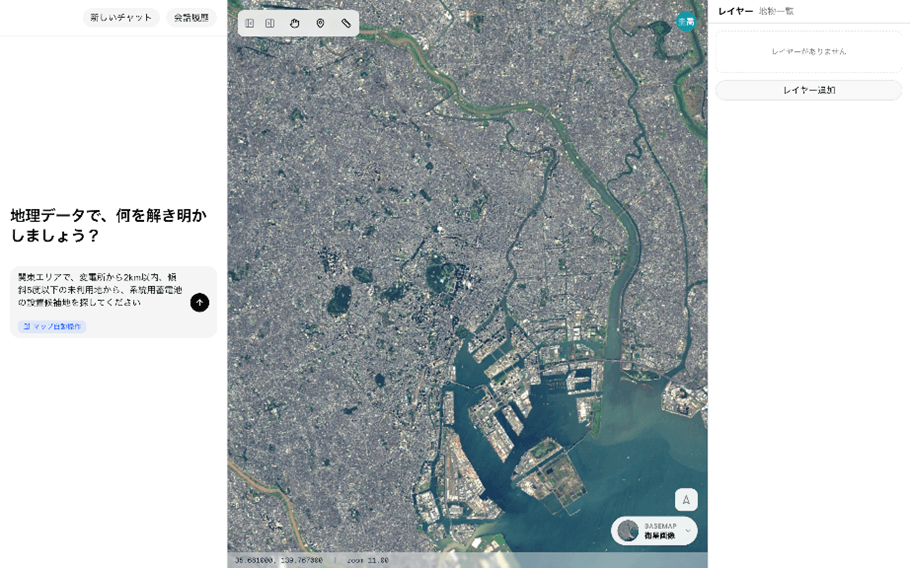The height and width of the screenshot is (568, 910).
Task: Select the hand pan tool
Action: point(295,23)
